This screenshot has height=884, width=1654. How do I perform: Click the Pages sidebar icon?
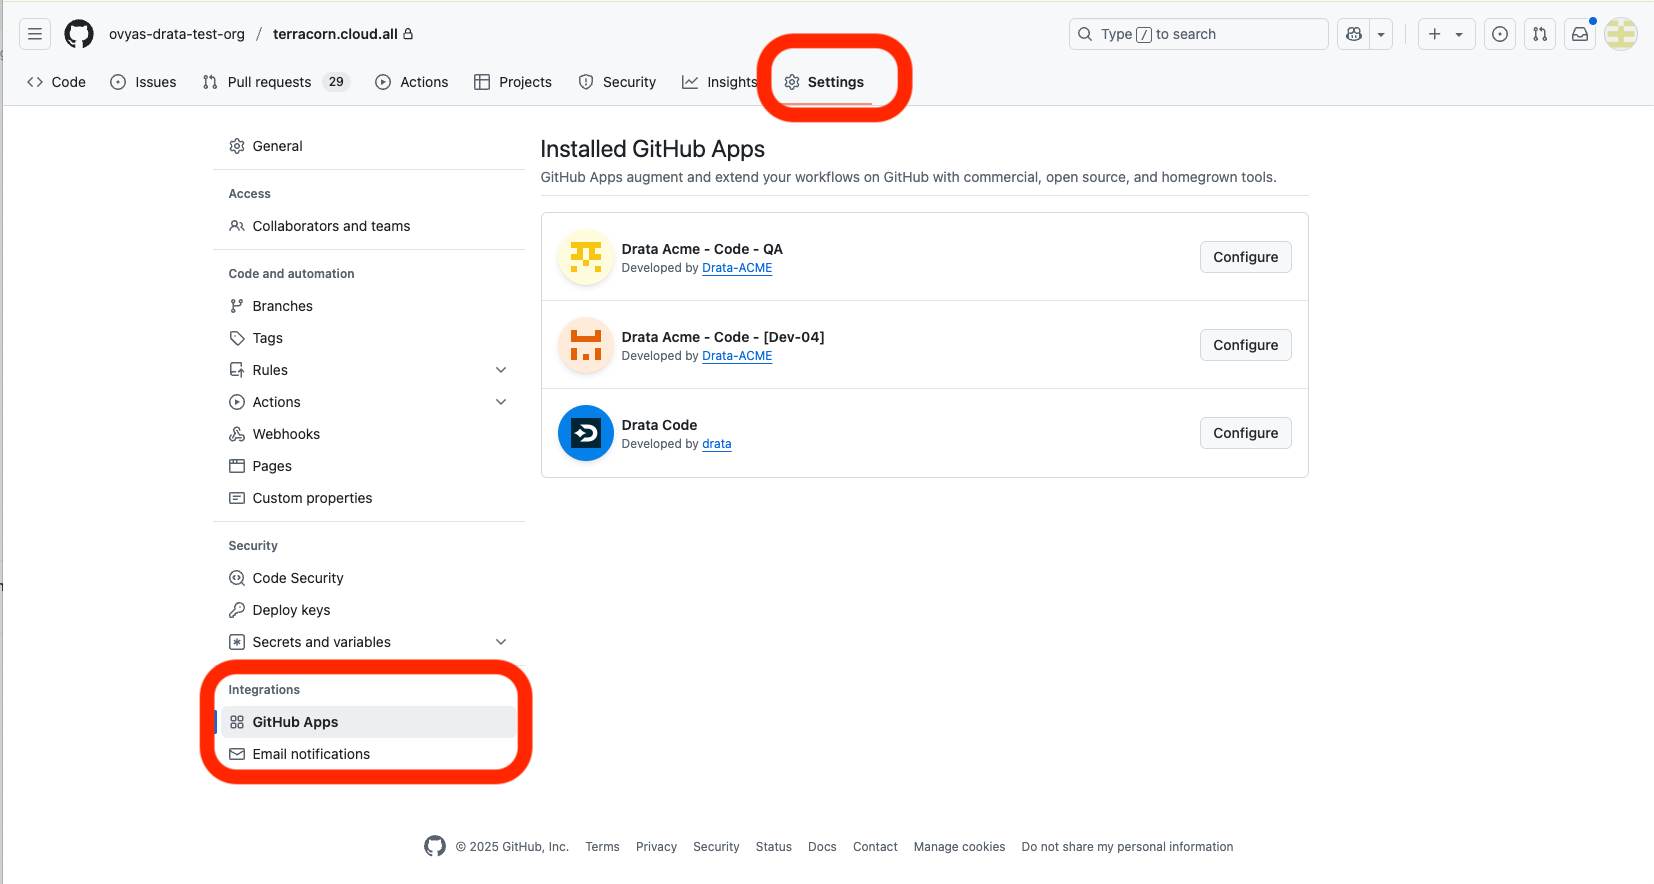point(237,466)
